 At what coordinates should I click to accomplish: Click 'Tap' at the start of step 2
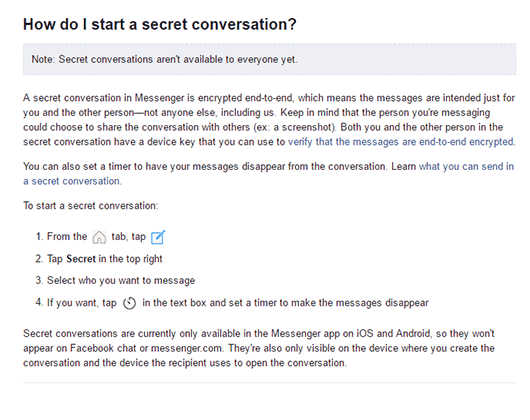tap(55, 259)
